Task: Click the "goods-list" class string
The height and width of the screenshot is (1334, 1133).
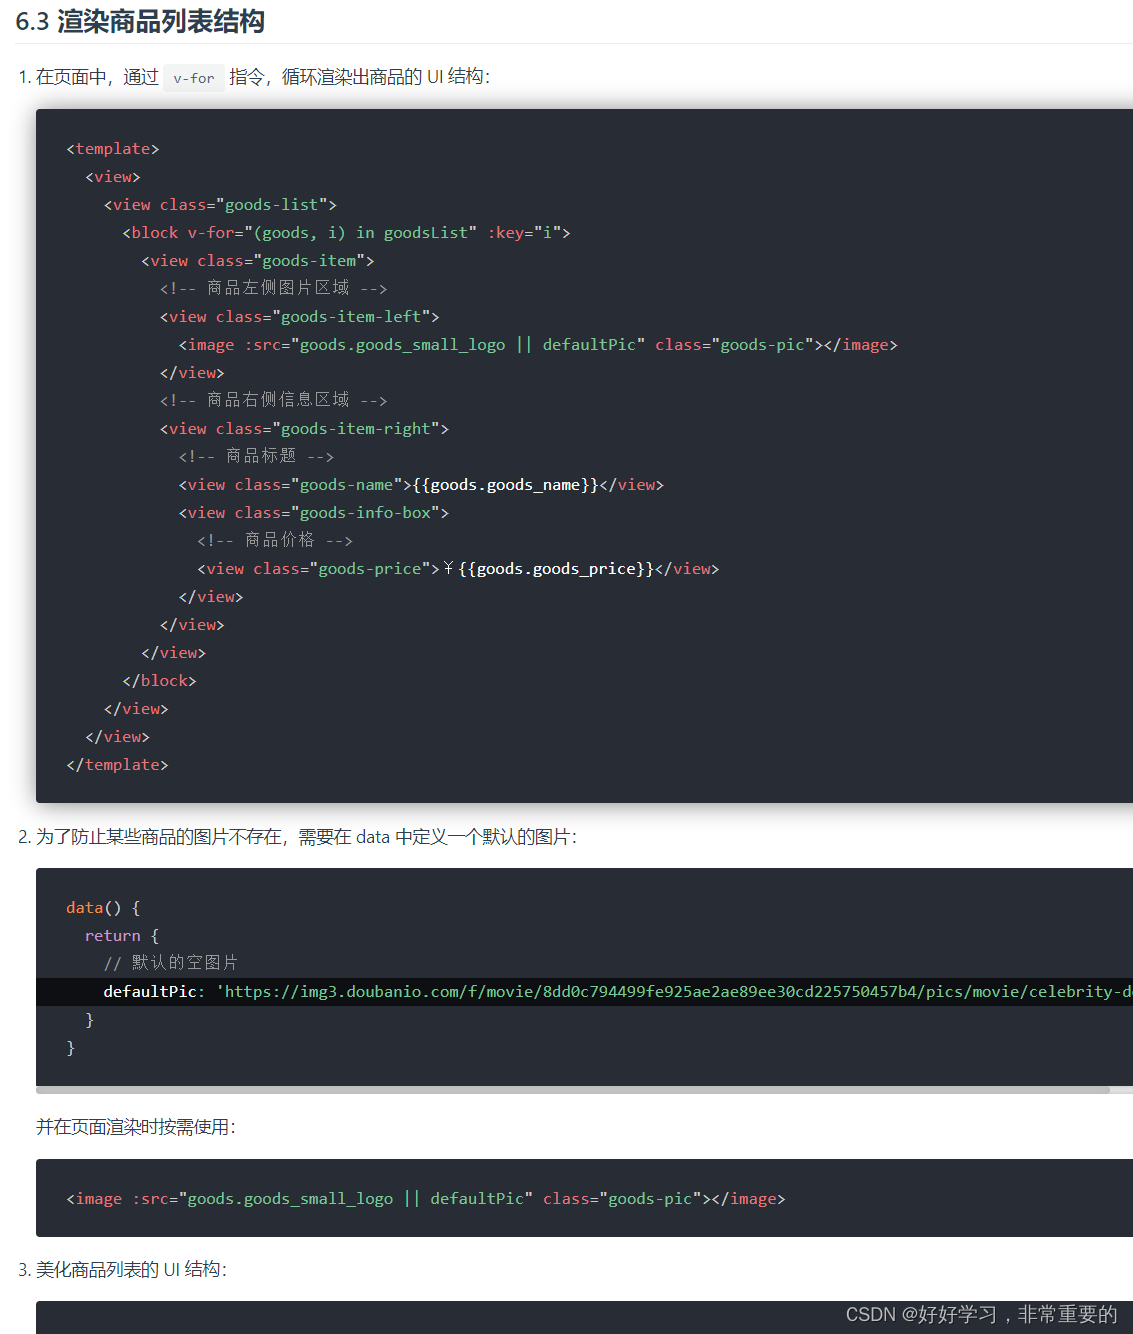Action: pyautogui.click(x=271, y=205)
